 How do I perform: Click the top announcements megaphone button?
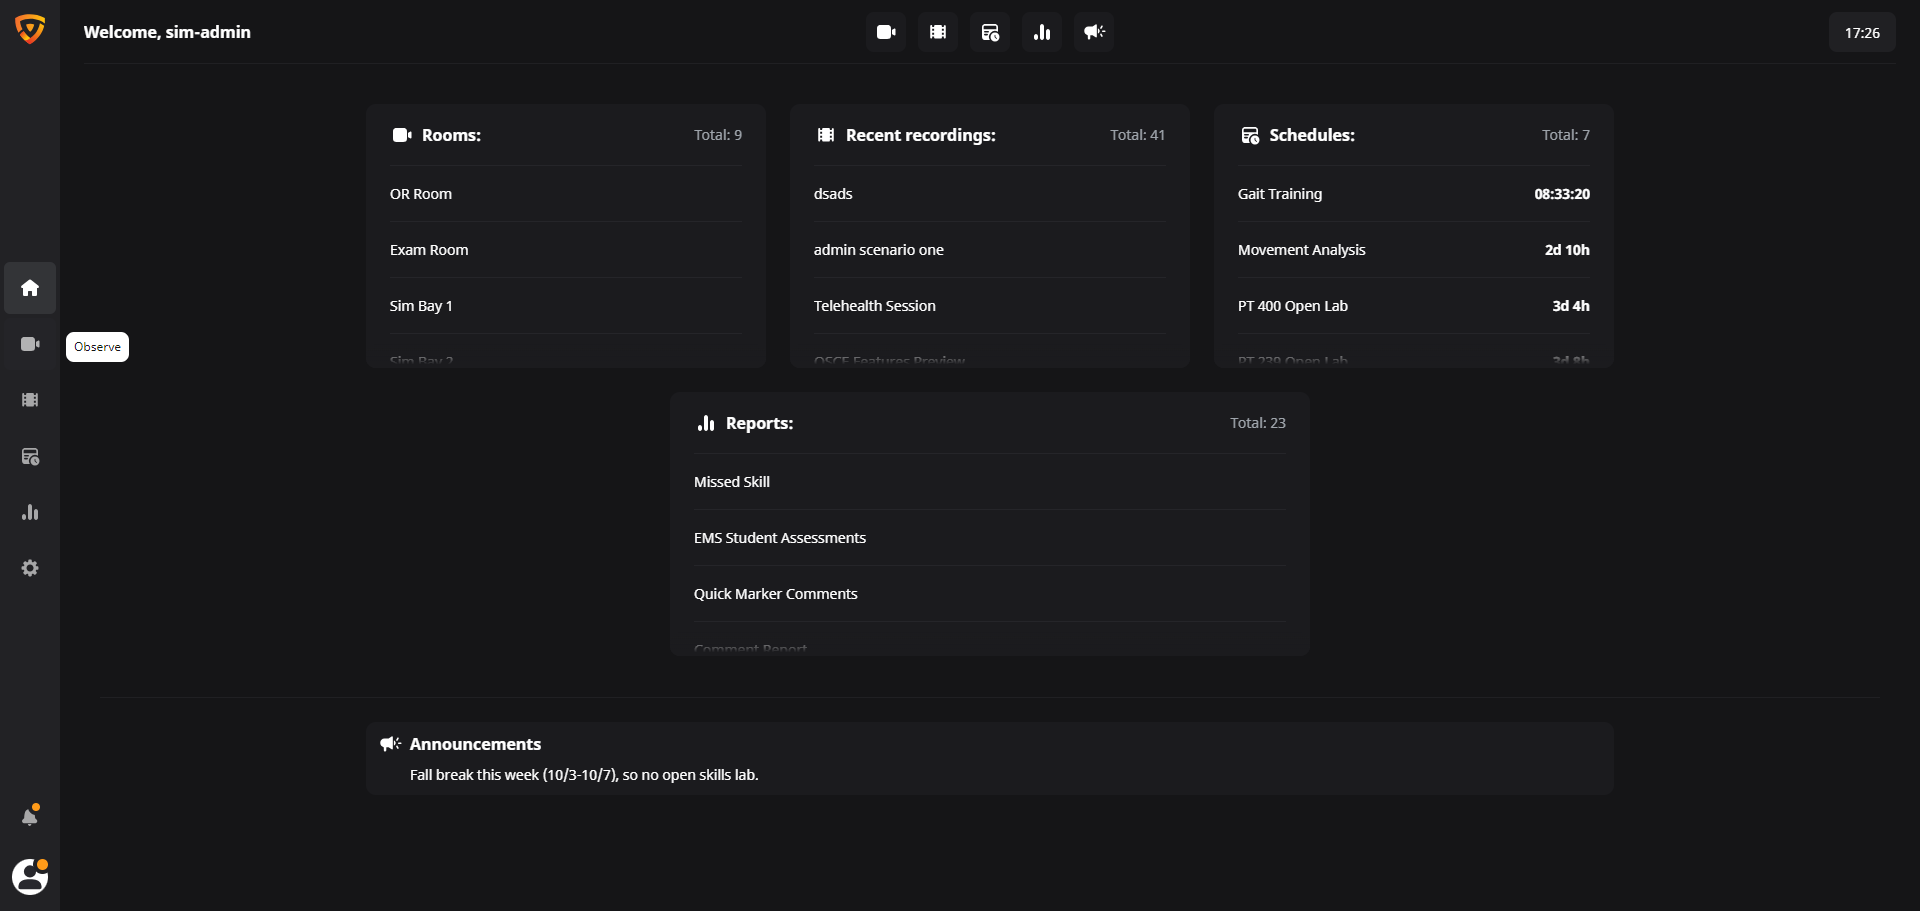point(1094,32)
